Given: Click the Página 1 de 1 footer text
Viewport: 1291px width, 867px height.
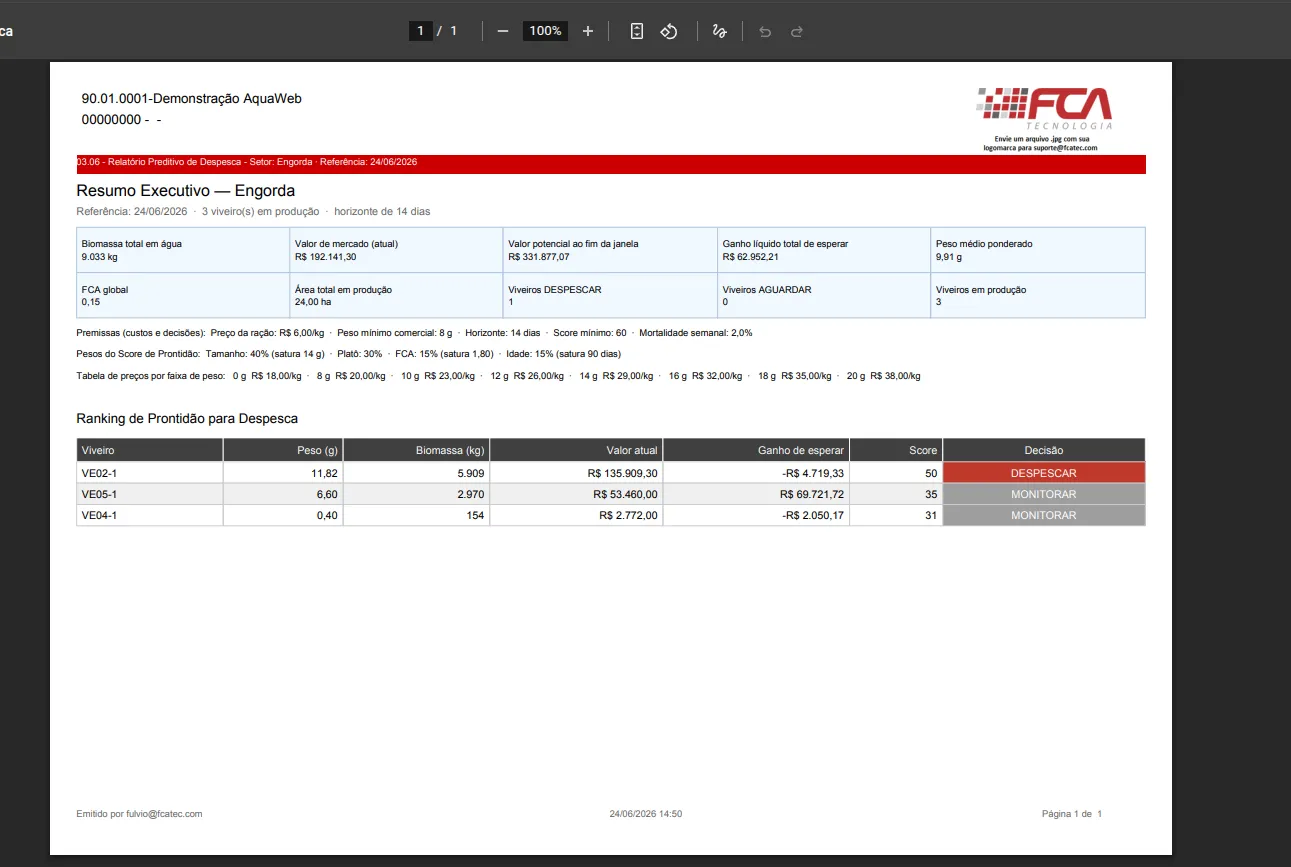Looking at the screenshot, I should click(1072, 814).
